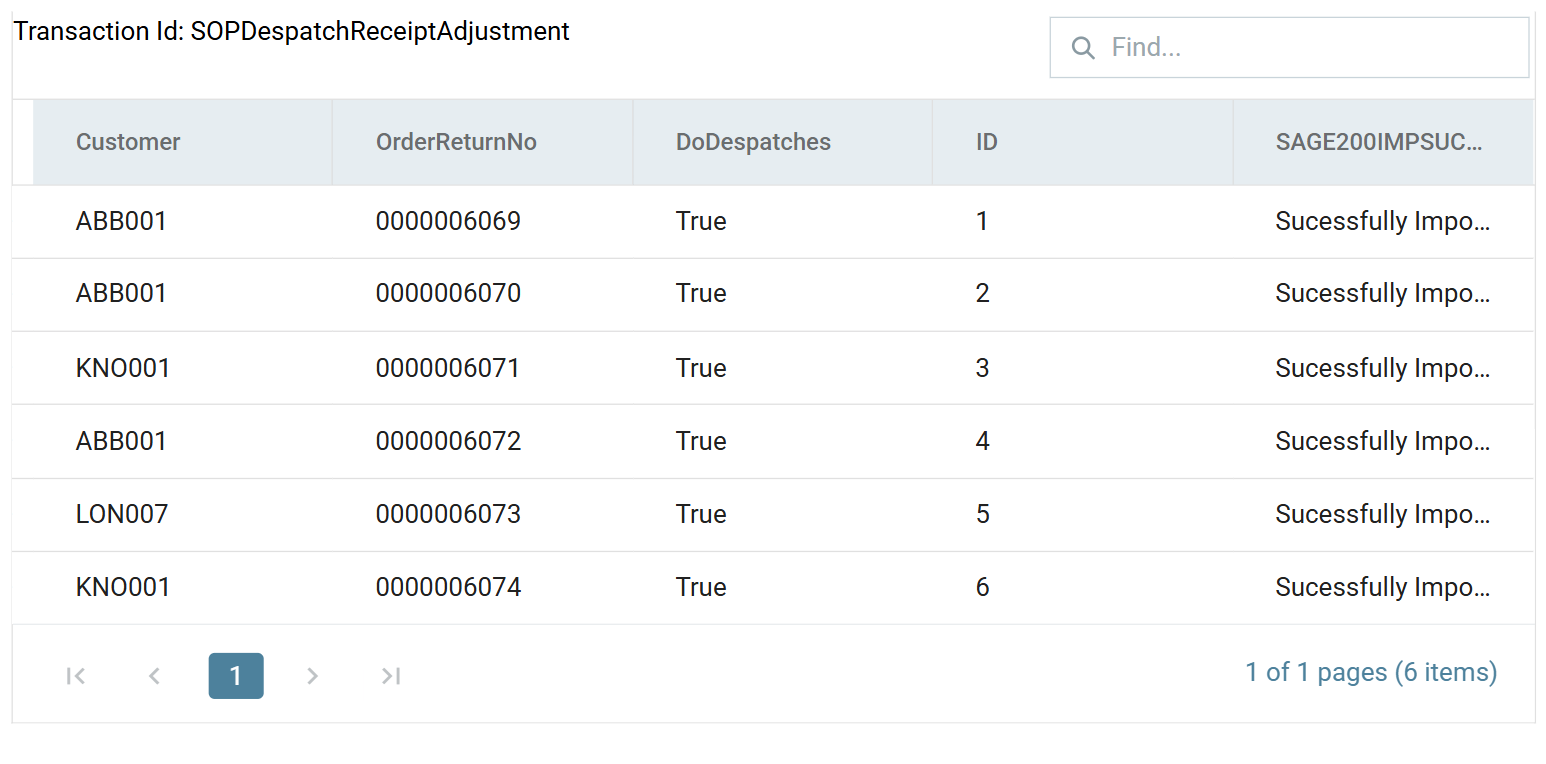
Task: Go to previous page arrow icon
Action: tap(154, 676)
